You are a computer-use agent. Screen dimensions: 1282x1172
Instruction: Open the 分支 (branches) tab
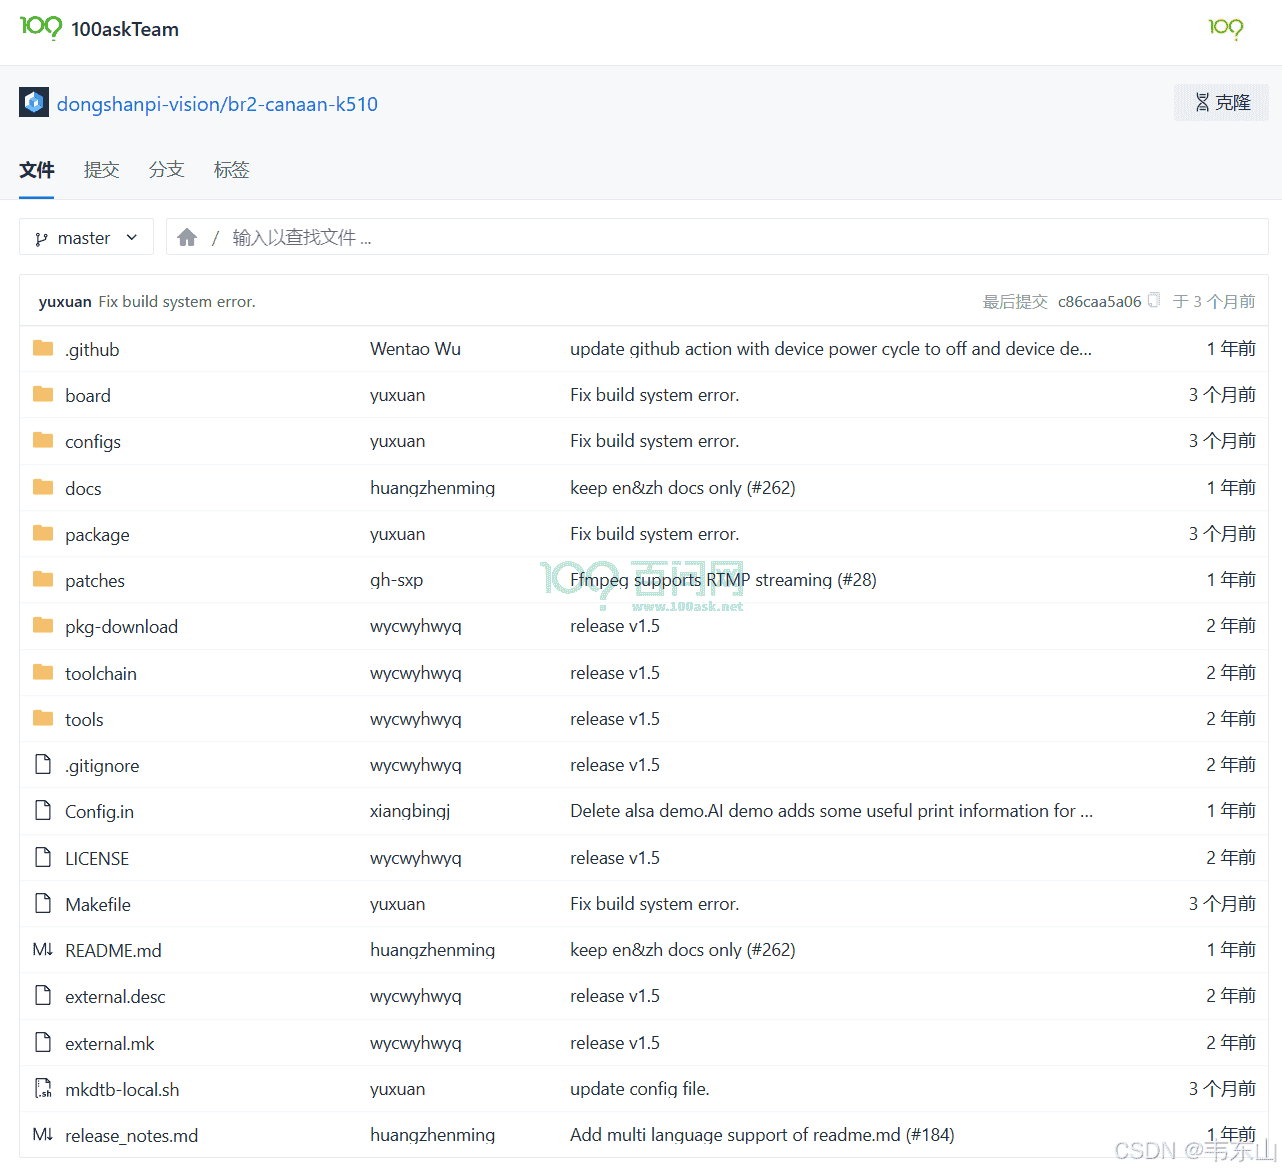pos(166,170)
